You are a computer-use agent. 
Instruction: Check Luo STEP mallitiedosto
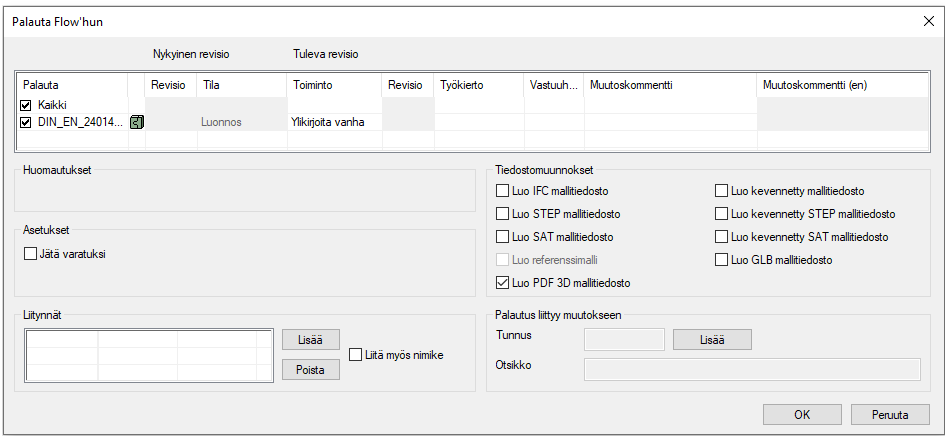coord(503,214)
